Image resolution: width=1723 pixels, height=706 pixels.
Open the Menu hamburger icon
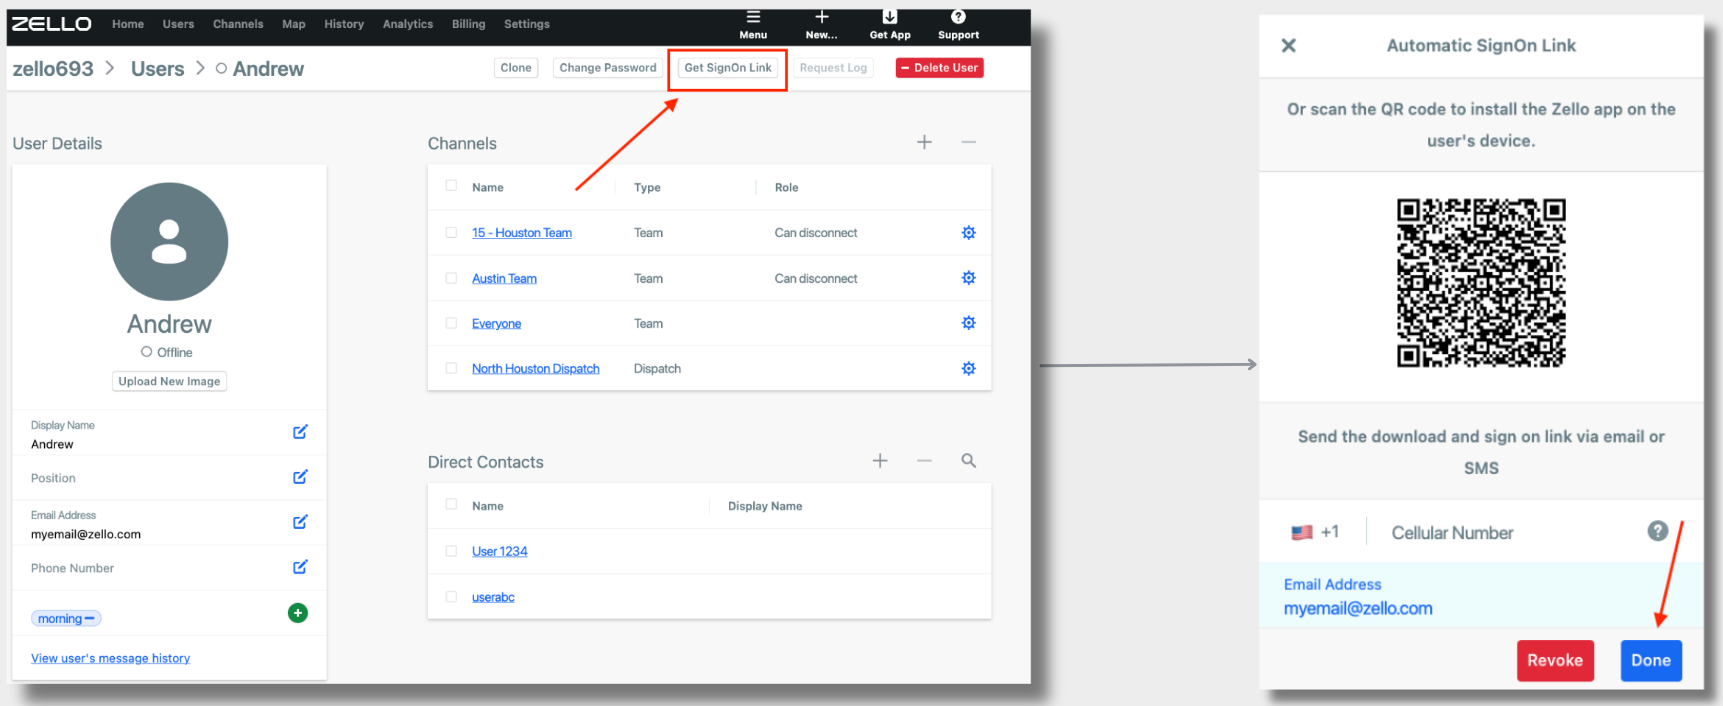pyautogui.click(x=753, y=17)
